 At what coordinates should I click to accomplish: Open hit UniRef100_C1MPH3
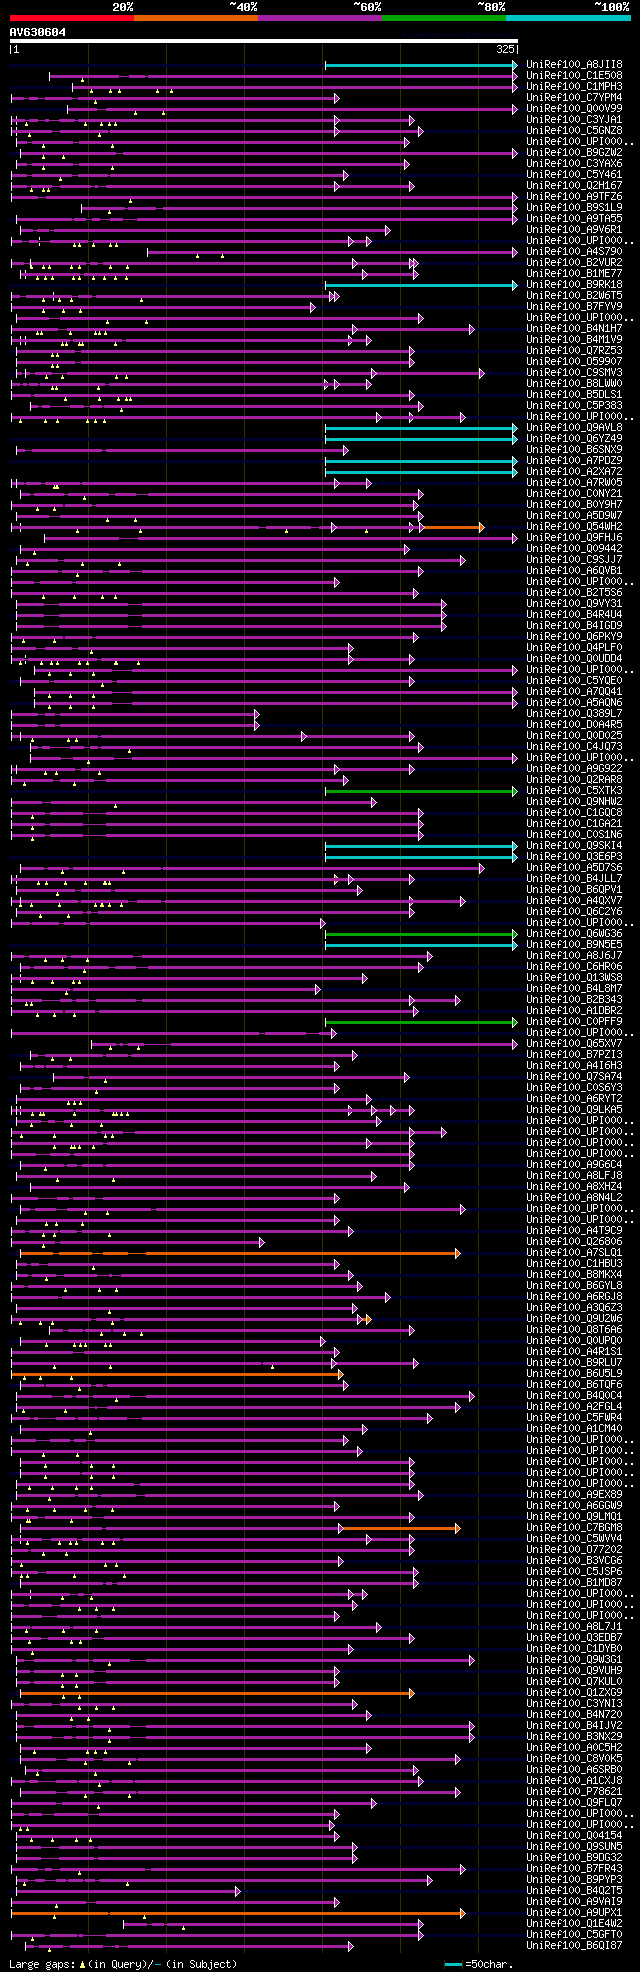(574, 86)
